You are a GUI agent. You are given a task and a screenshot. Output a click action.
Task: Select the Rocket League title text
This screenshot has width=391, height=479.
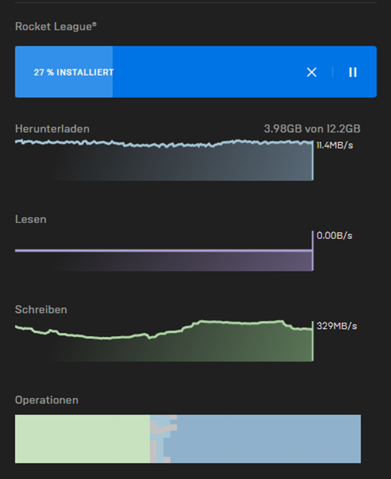[x=56, y=26]
